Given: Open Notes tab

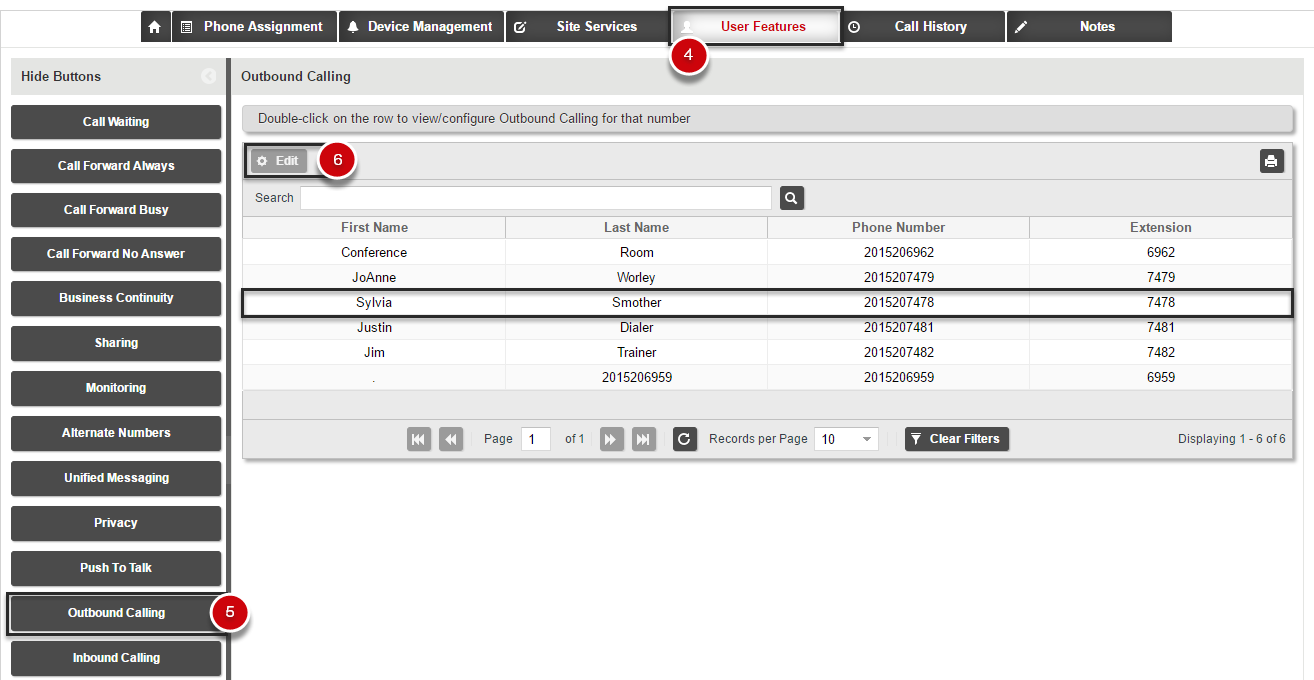Looking at the screenshot, I should pyautogui.click(x=1088, y=27).
